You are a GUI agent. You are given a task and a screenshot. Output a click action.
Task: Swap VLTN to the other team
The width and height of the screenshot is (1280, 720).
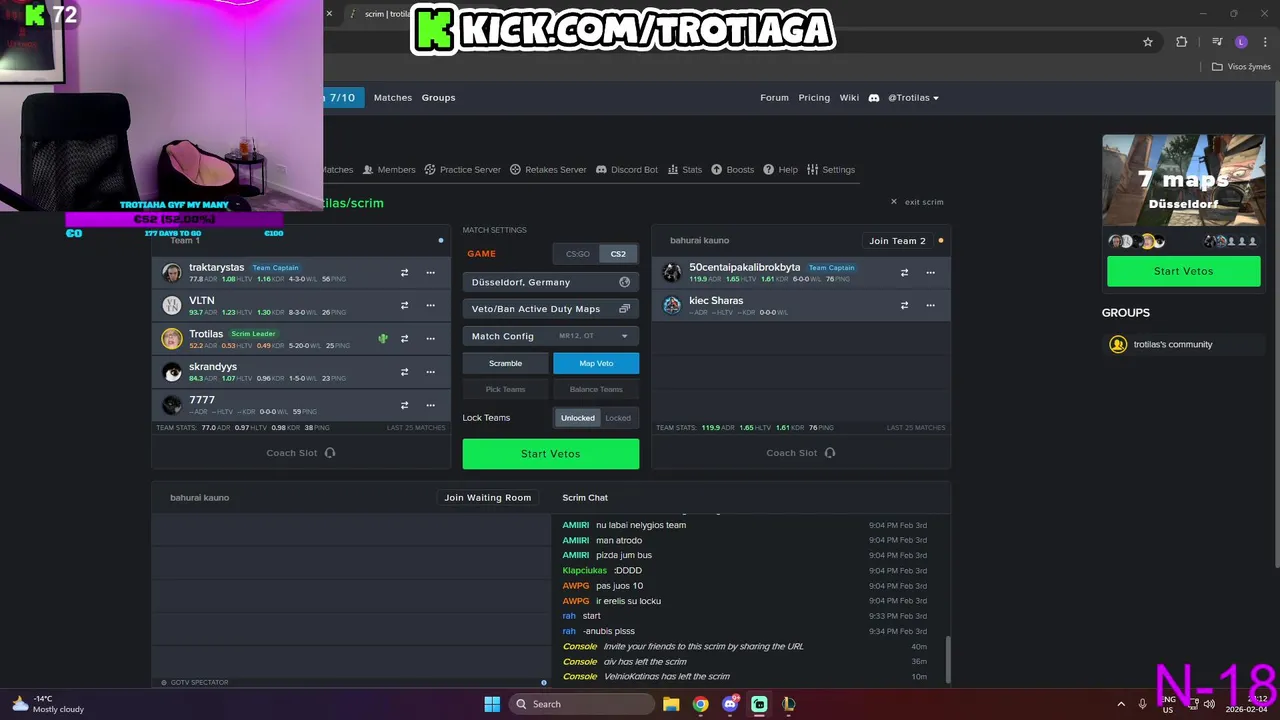(x=404, y=305)
